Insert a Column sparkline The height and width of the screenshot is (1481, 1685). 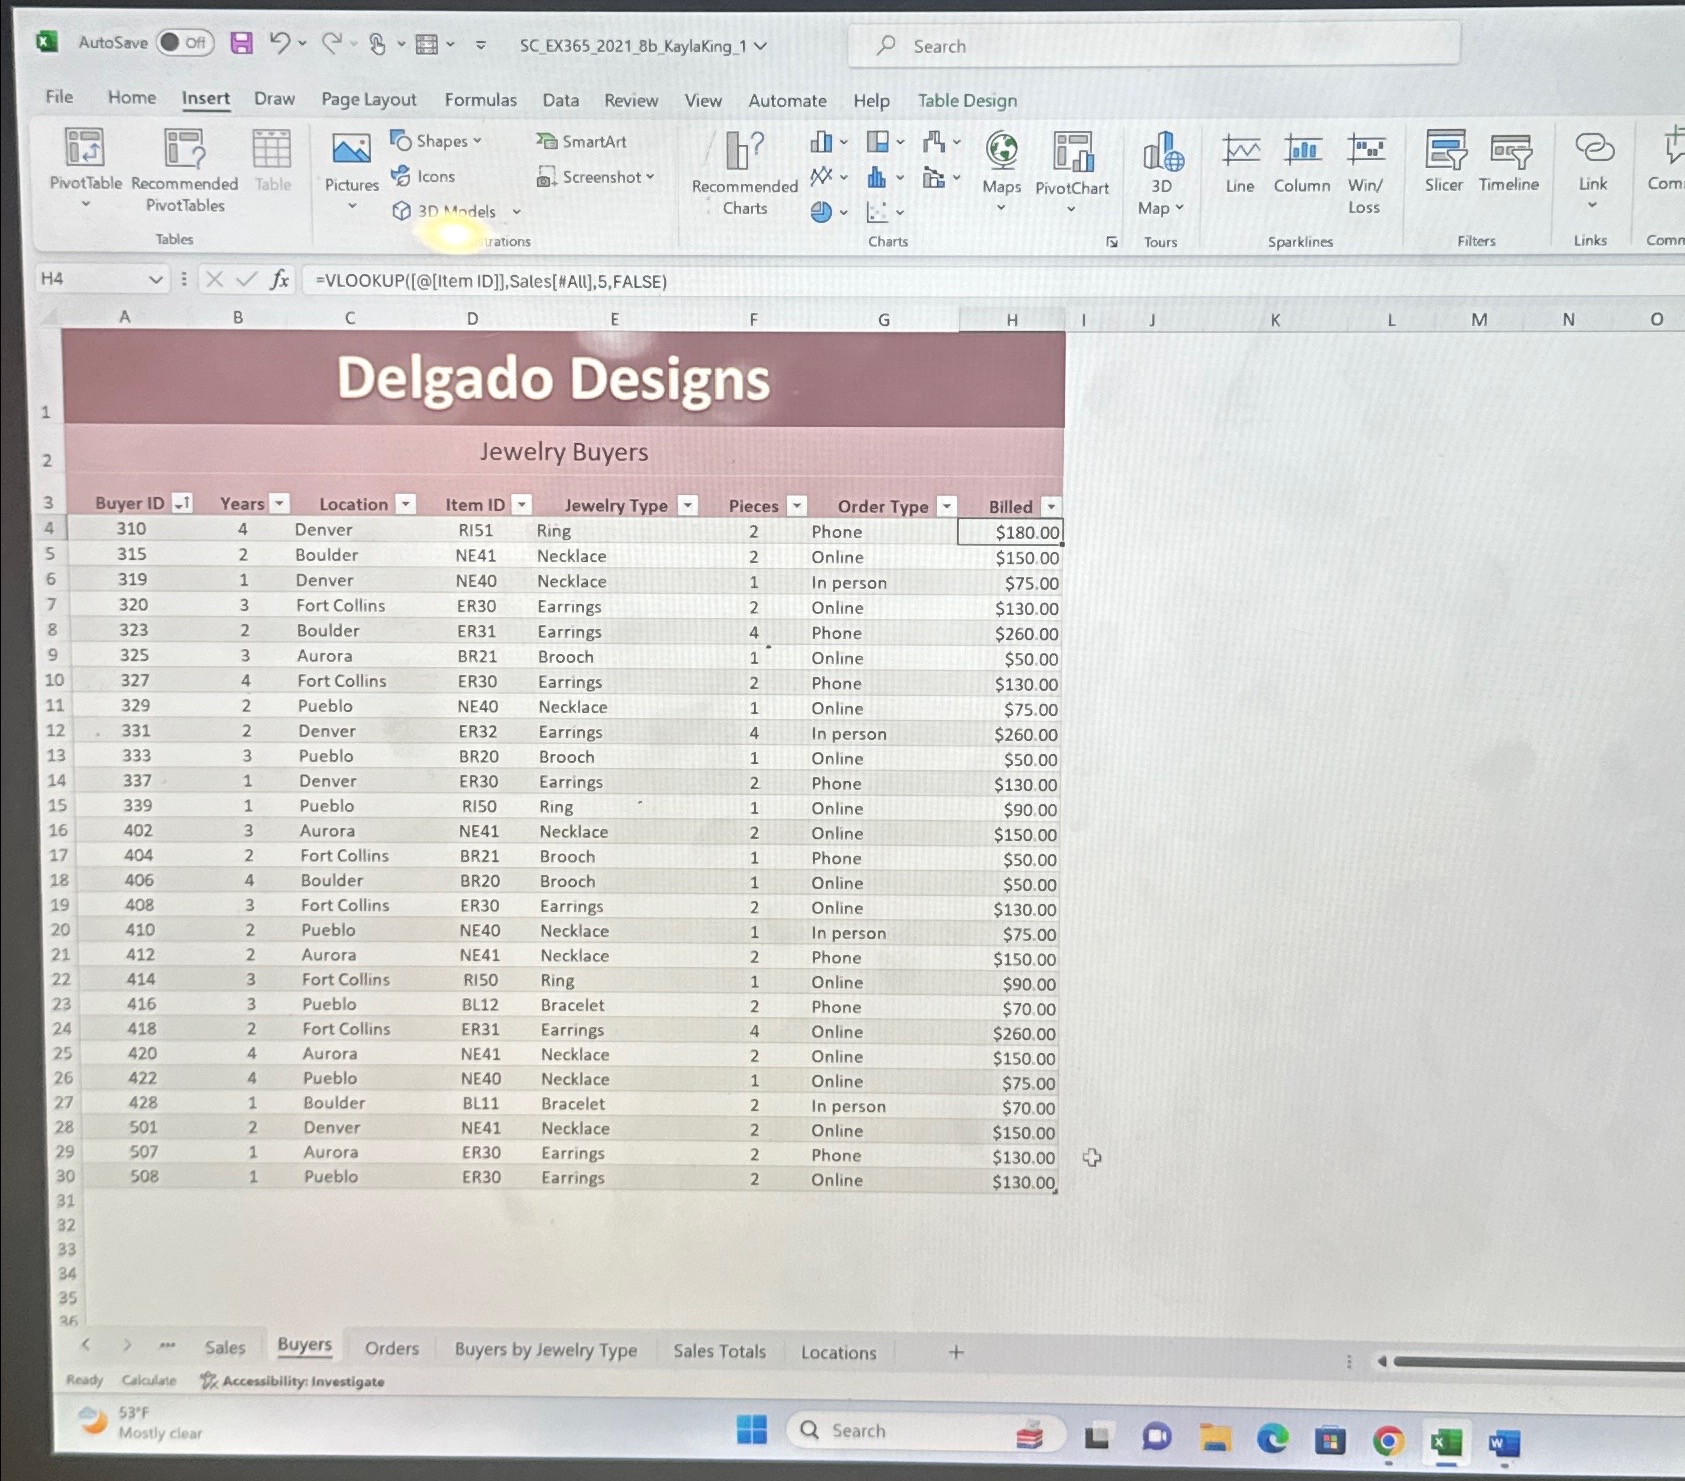click(x=1302, y=163)
